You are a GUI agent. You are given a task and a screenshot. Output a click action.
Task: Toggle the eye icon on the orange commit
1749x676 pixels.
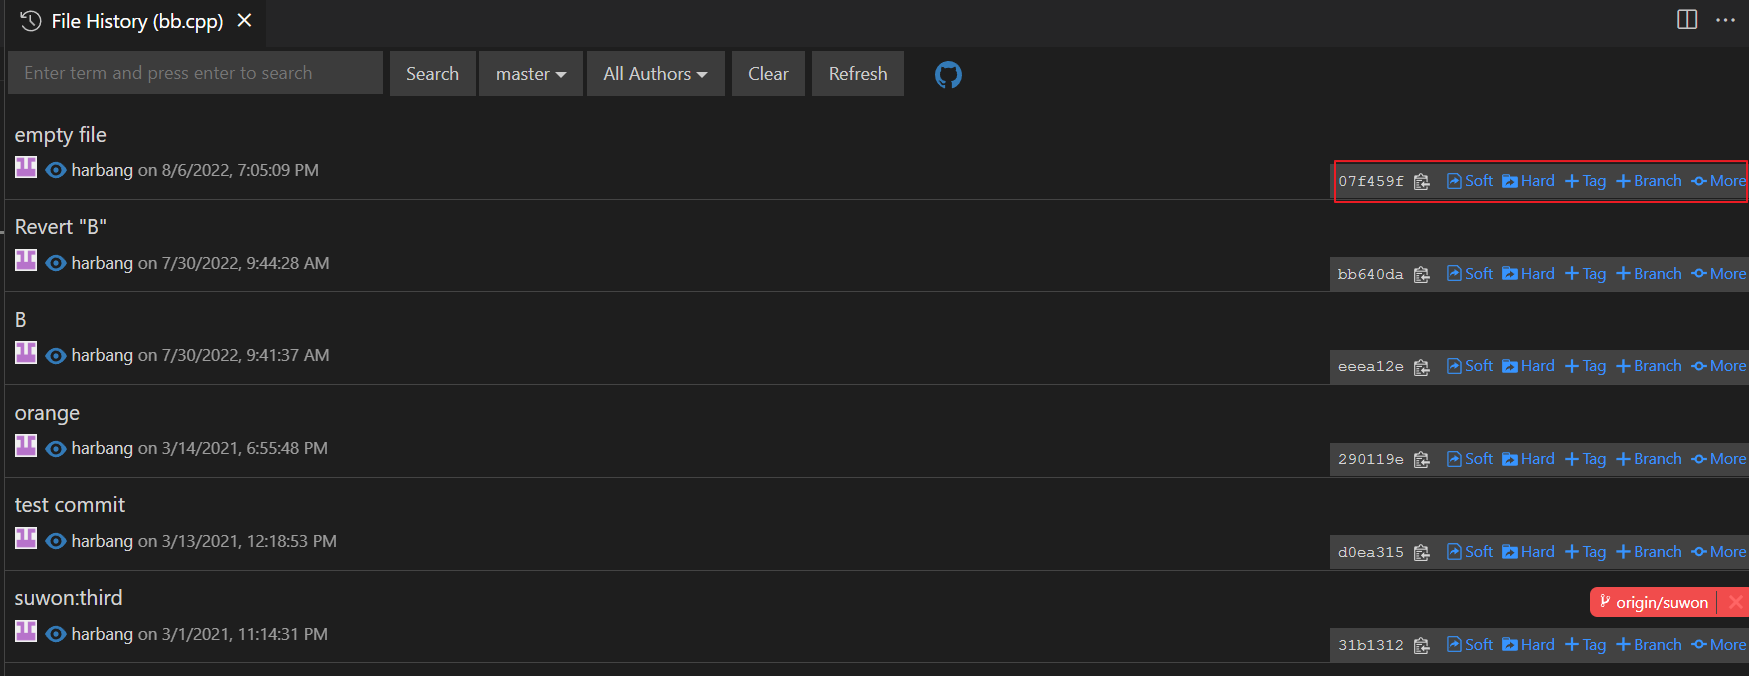click(56, 448)
